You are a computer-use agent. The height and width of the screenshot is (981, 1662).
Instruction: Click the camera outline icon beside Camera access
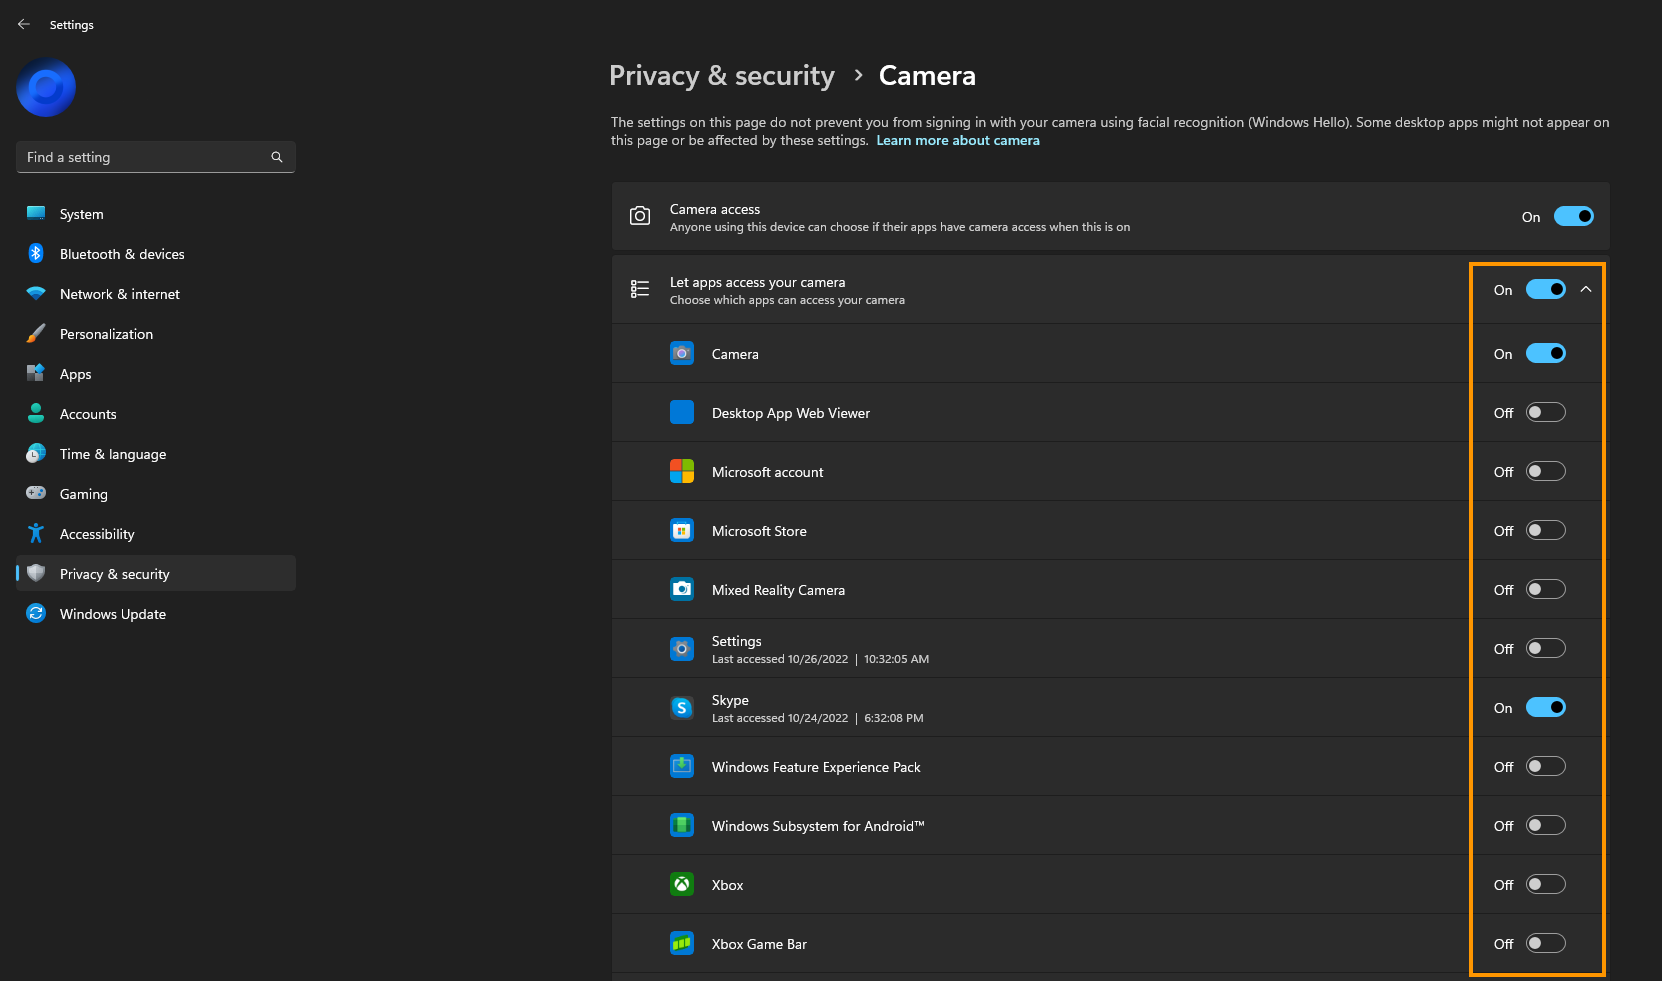click(x=640, y=216)
